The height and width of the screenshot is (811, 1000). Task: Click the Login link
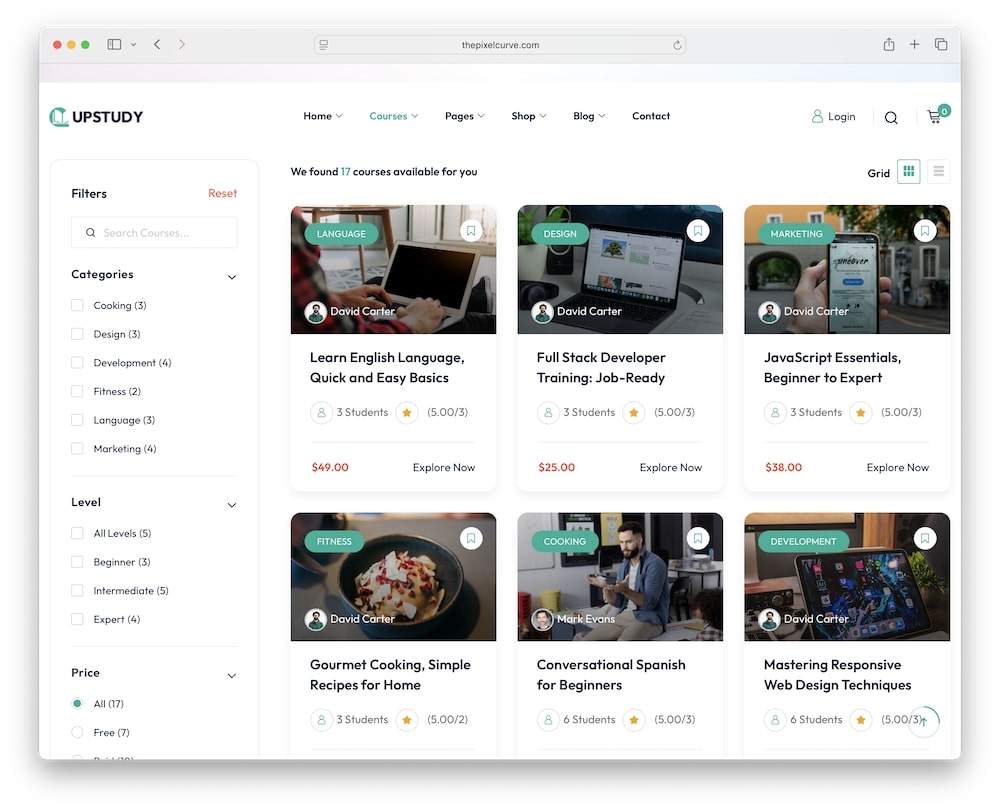(833, 117)
